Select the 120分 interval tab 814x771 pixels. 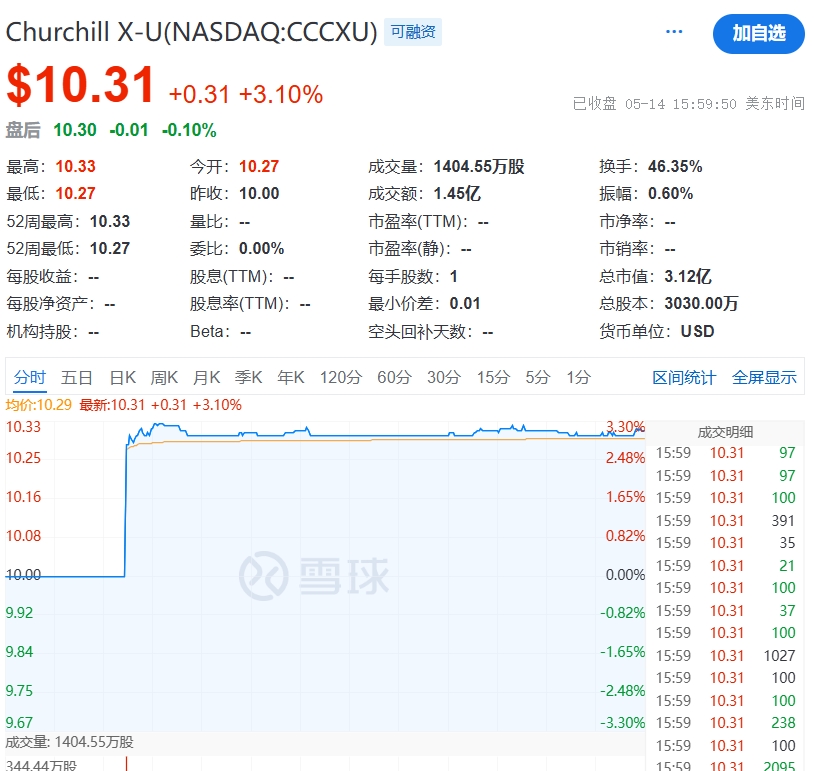(341, 377)
